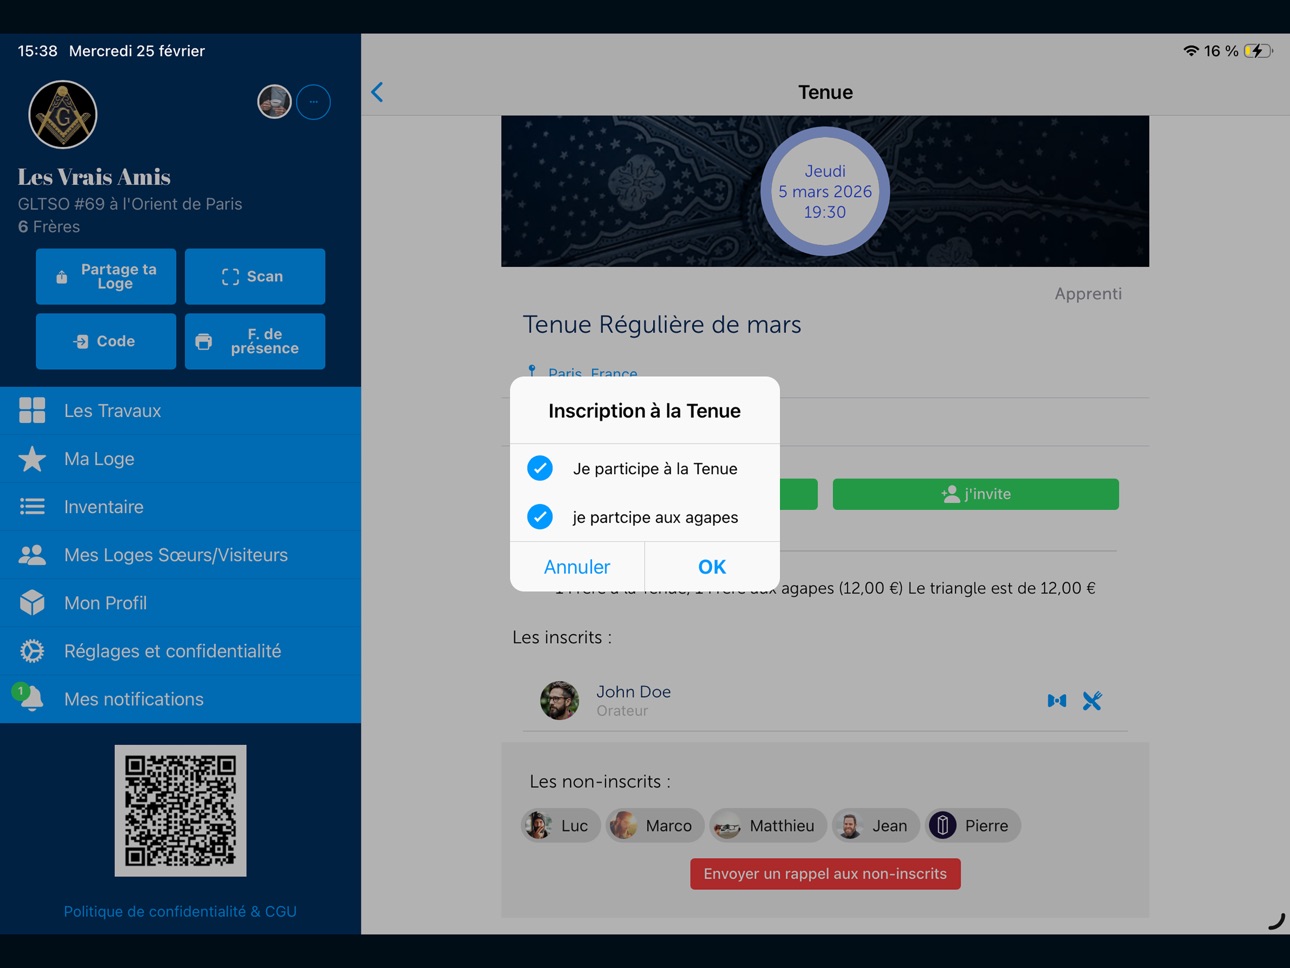This screenshot has width=1290, height=968.
Task: Go back with the chevron arrow
Action: pyautogui.click(x=378, y=92)
